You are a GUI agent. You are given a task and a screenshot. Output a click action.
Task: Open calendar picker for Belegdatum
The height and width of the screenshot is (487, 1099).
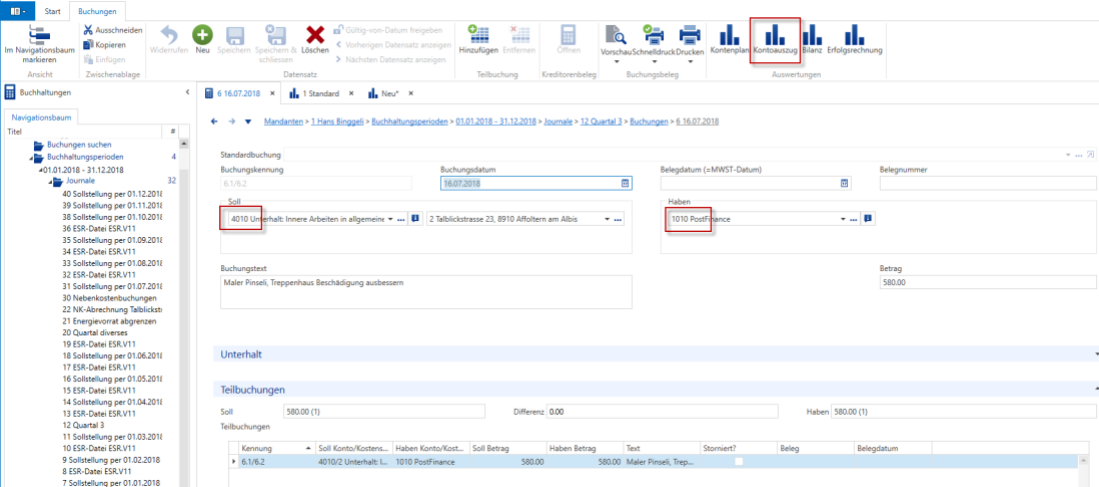coord(845,183)
